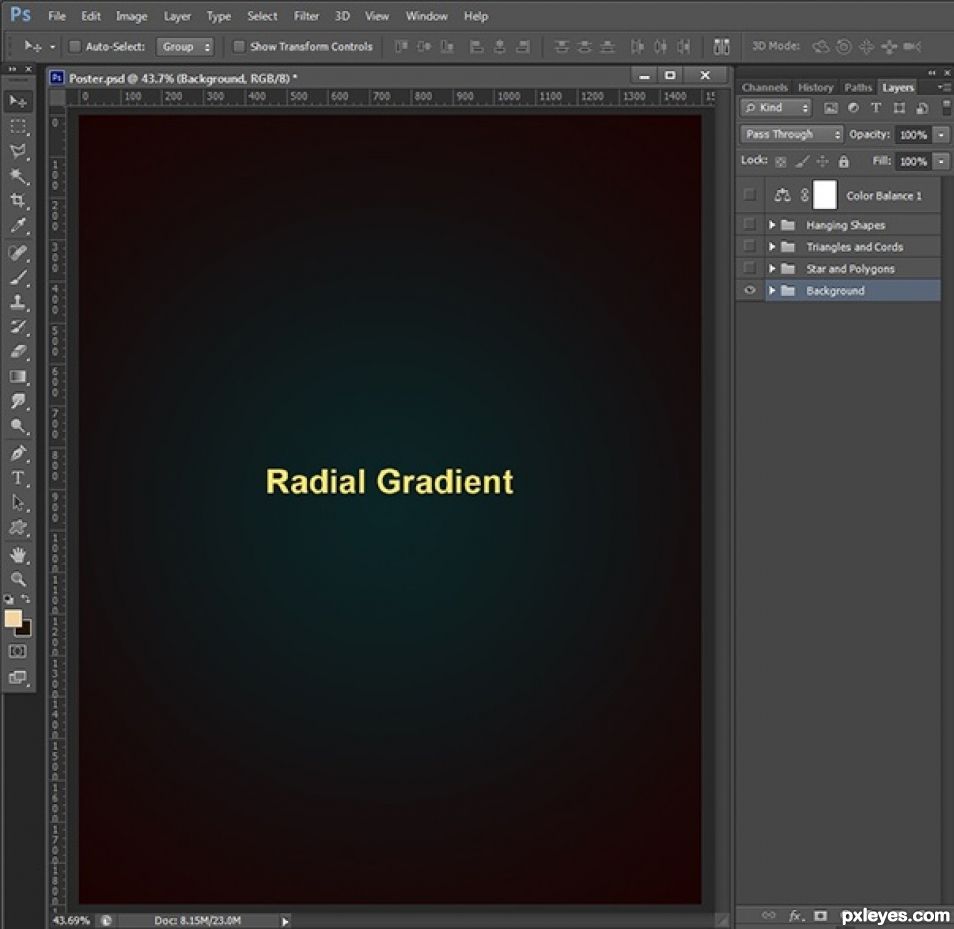This screenshot has height=929, width=954.
Task: Open the Opacity slider arrow
Action: 941,134
